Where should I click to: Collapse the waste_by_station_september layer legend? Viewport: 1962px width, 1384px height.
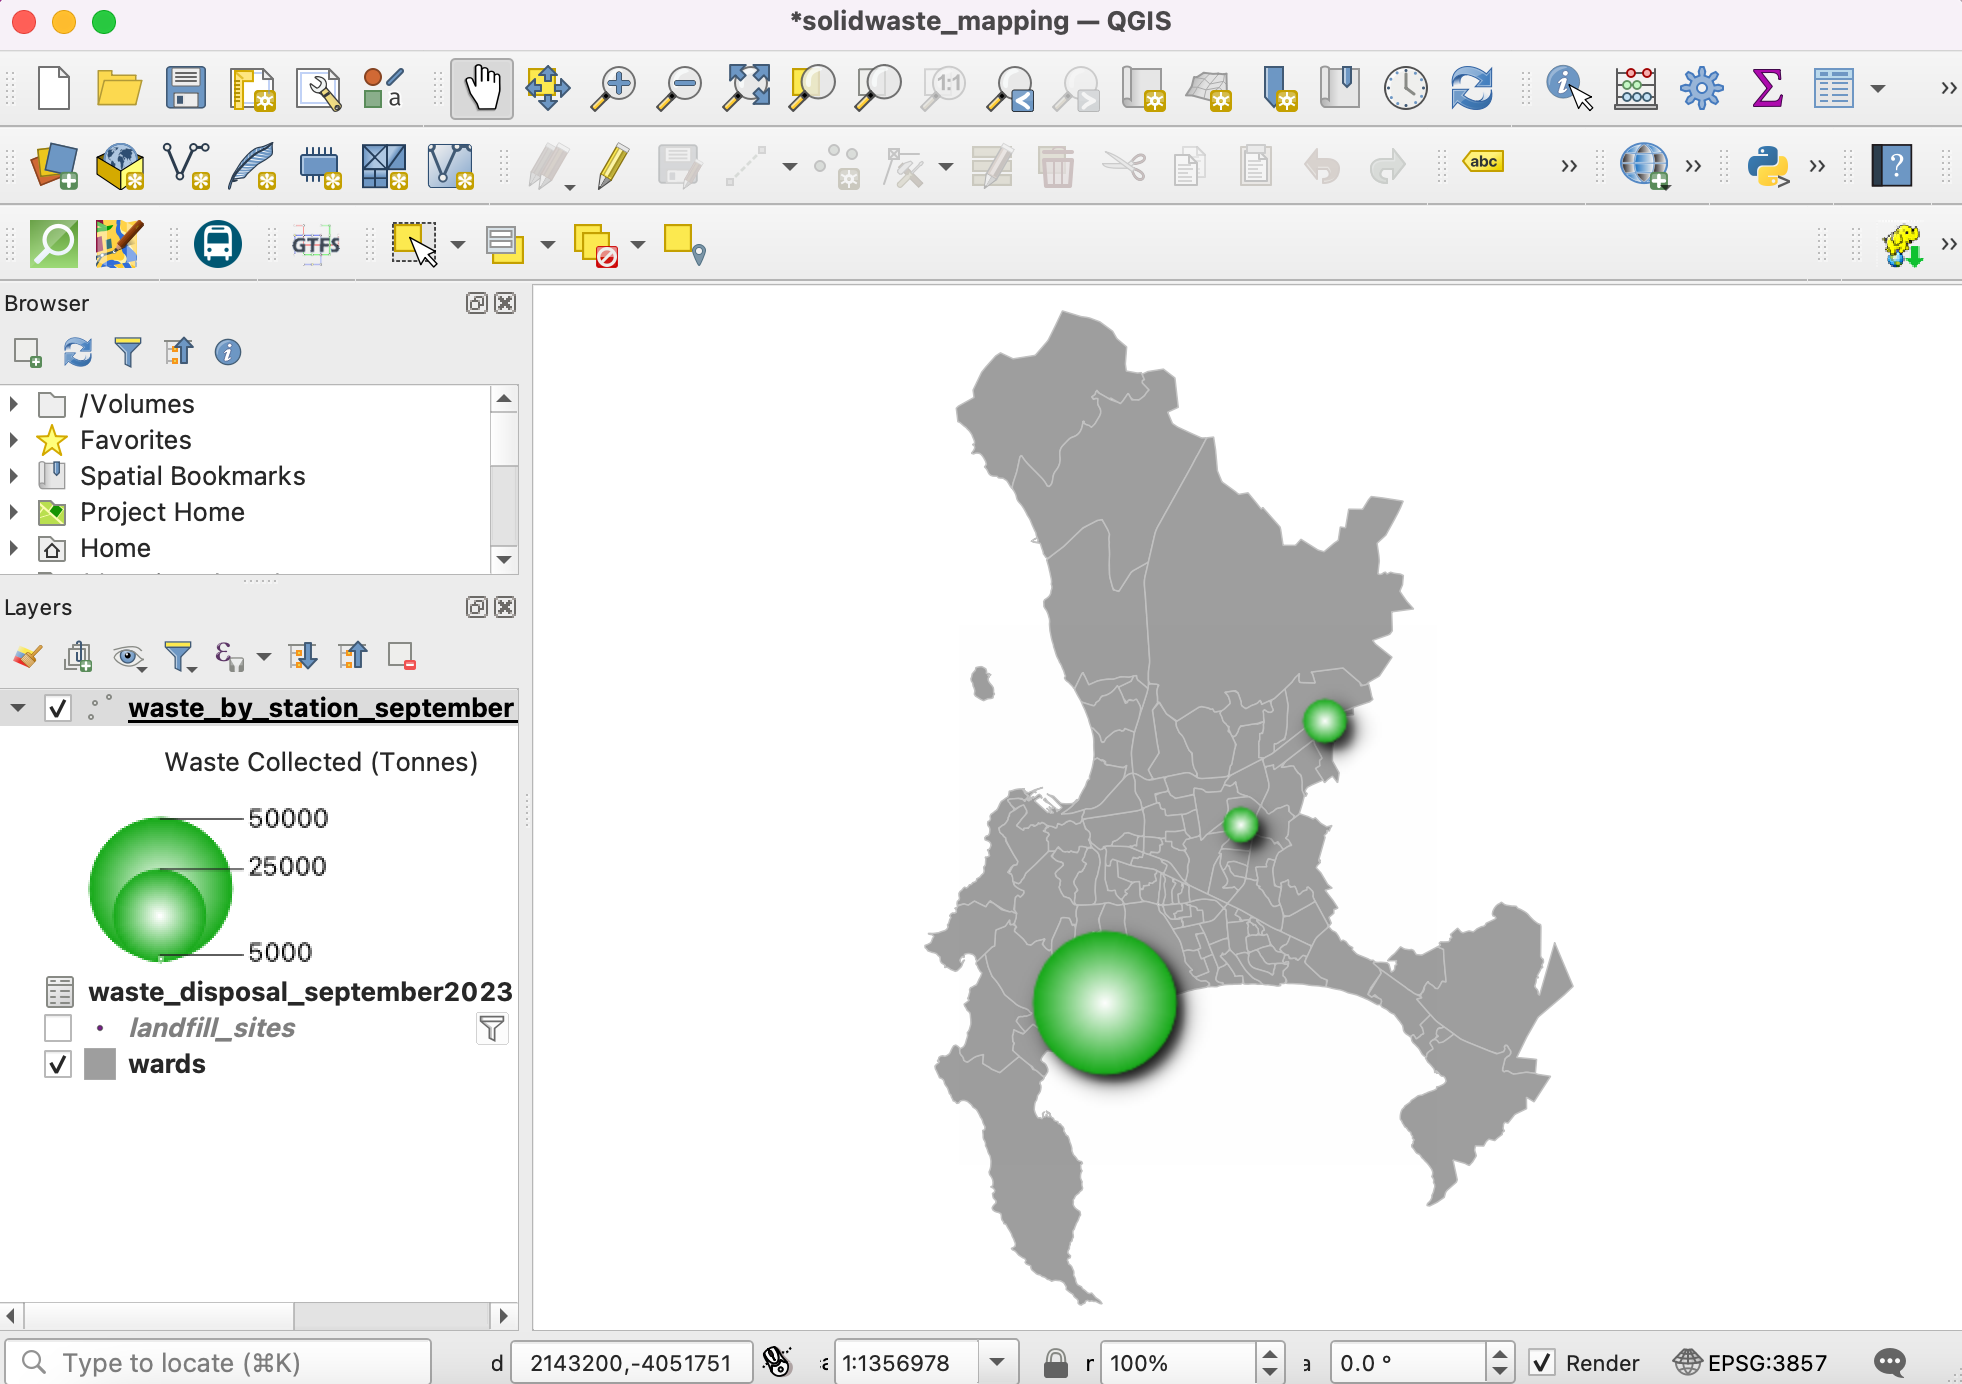click(18, 708)
